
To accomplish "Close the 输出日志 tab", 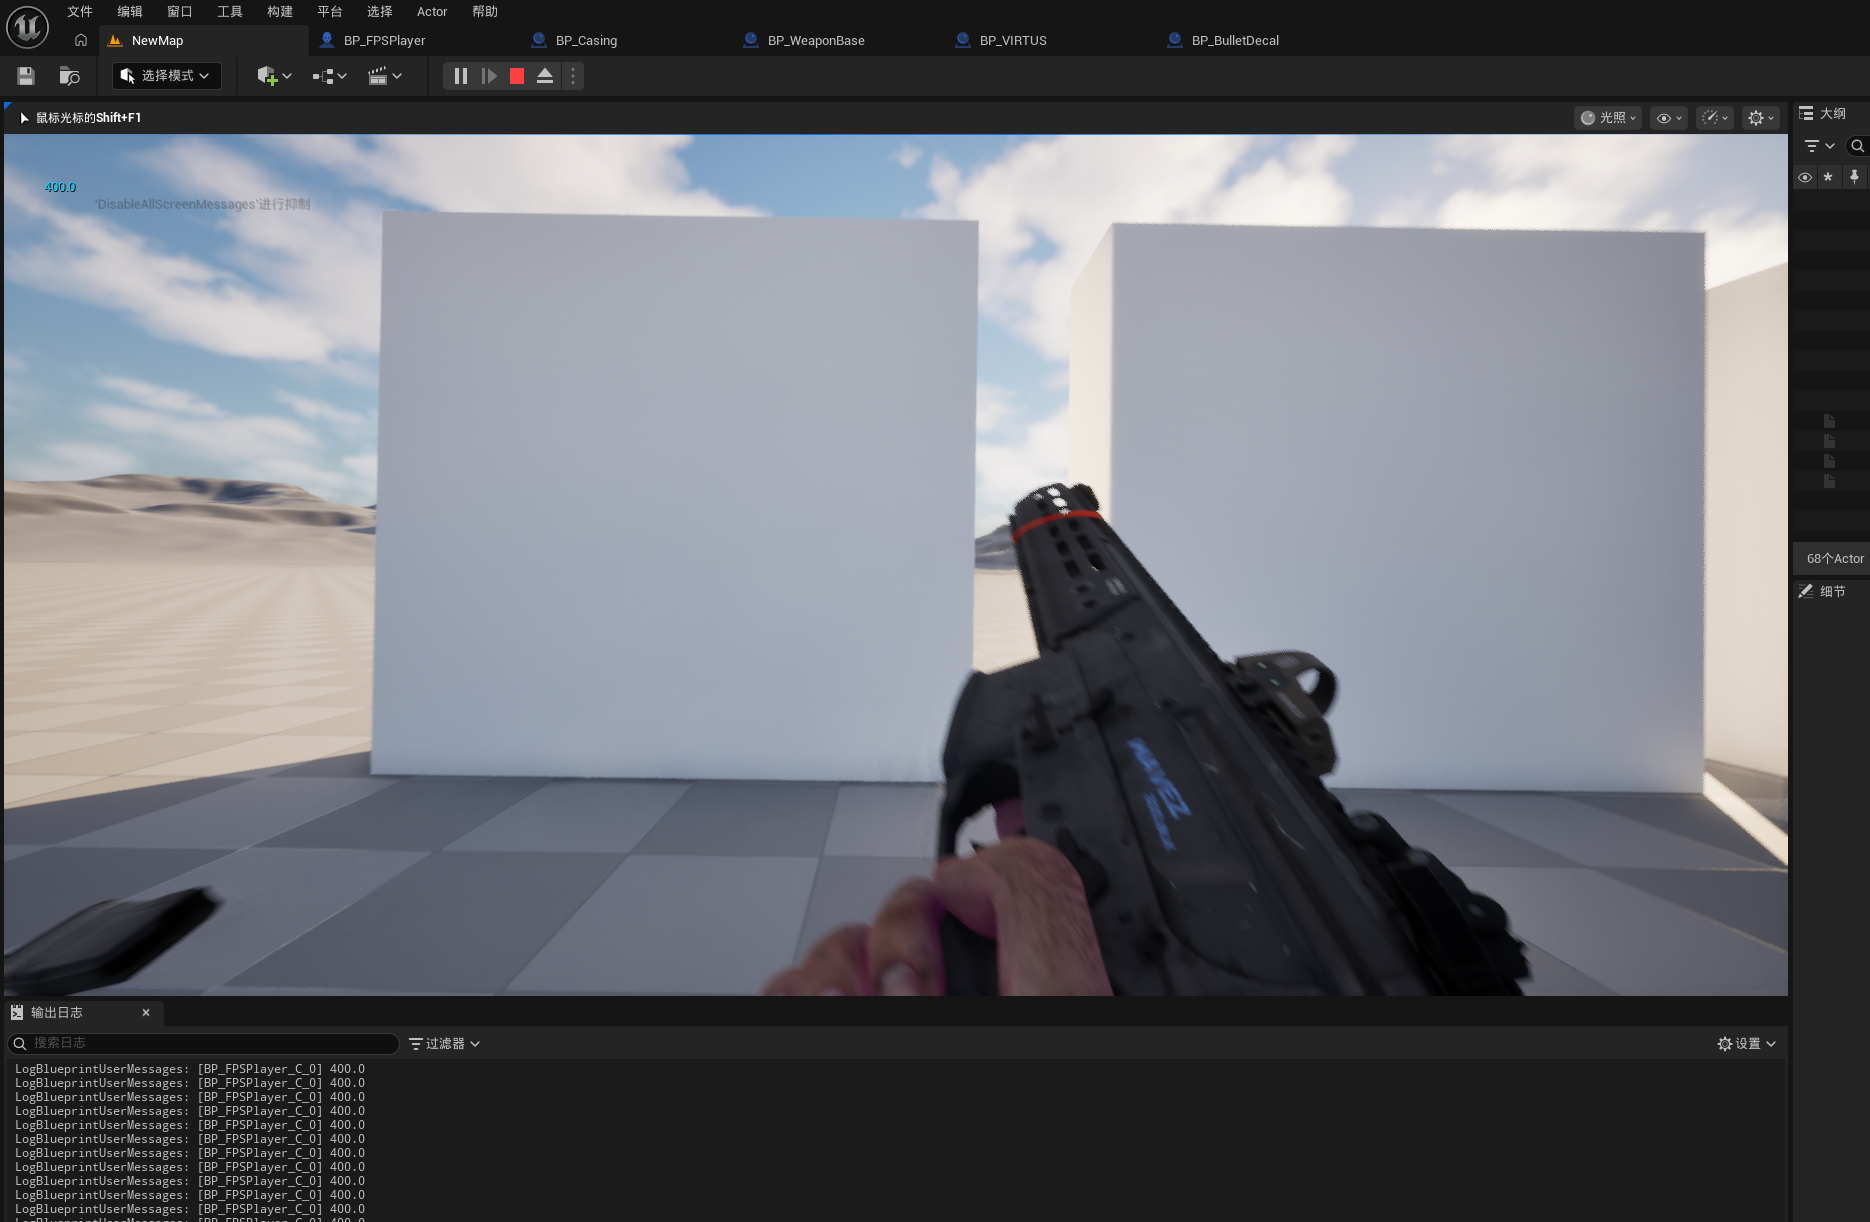I will pyautogui.click(x=146, y=1013).
